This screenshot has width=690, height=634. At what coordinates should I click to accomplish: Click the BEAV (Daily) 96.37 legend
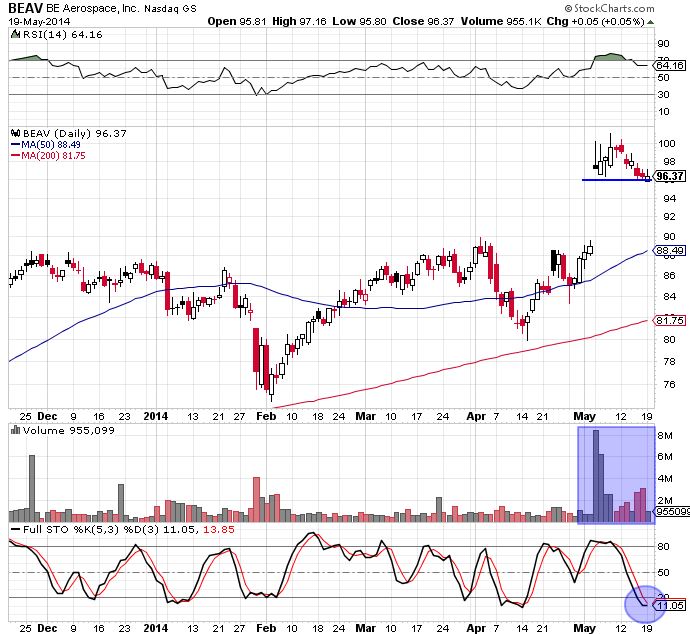point(74,133)
